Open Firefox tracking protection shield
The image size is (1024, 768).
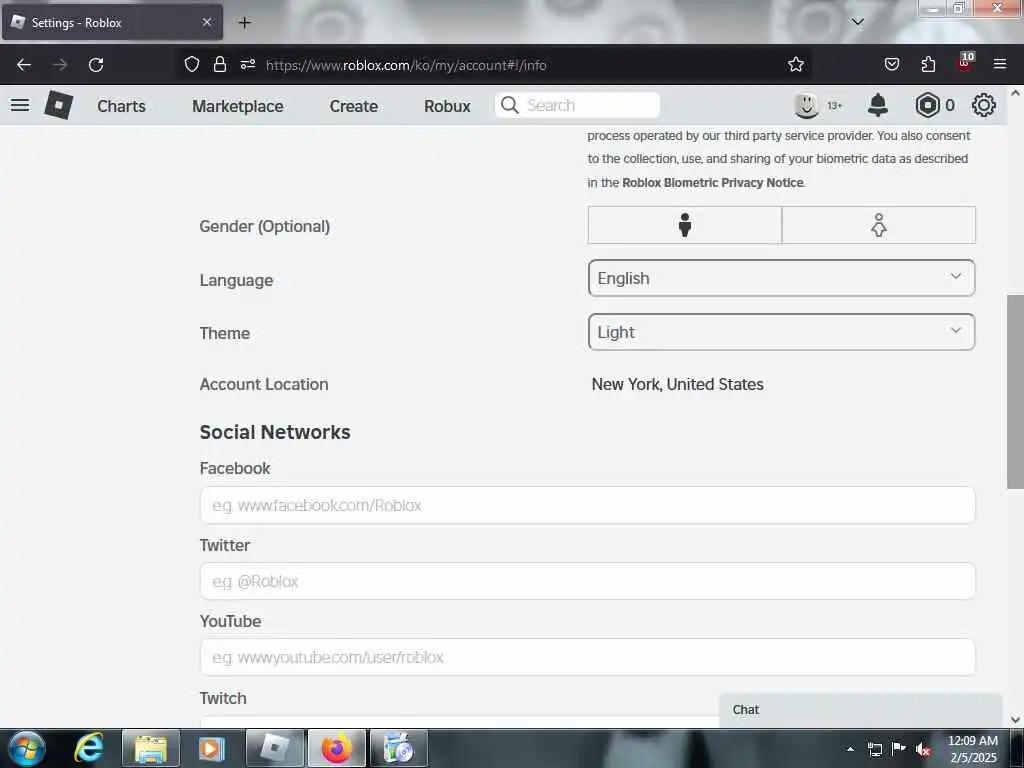click(191, 64)
